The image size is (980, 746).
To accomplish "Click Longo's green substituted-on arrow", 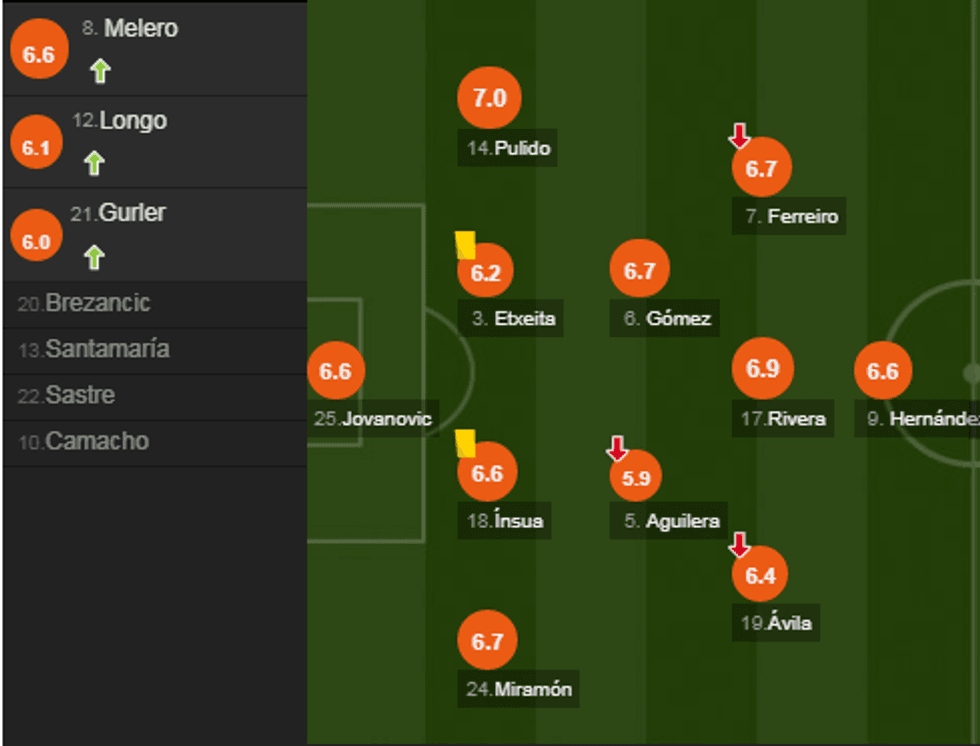I will pyautogui.click(x=94, y=163).
